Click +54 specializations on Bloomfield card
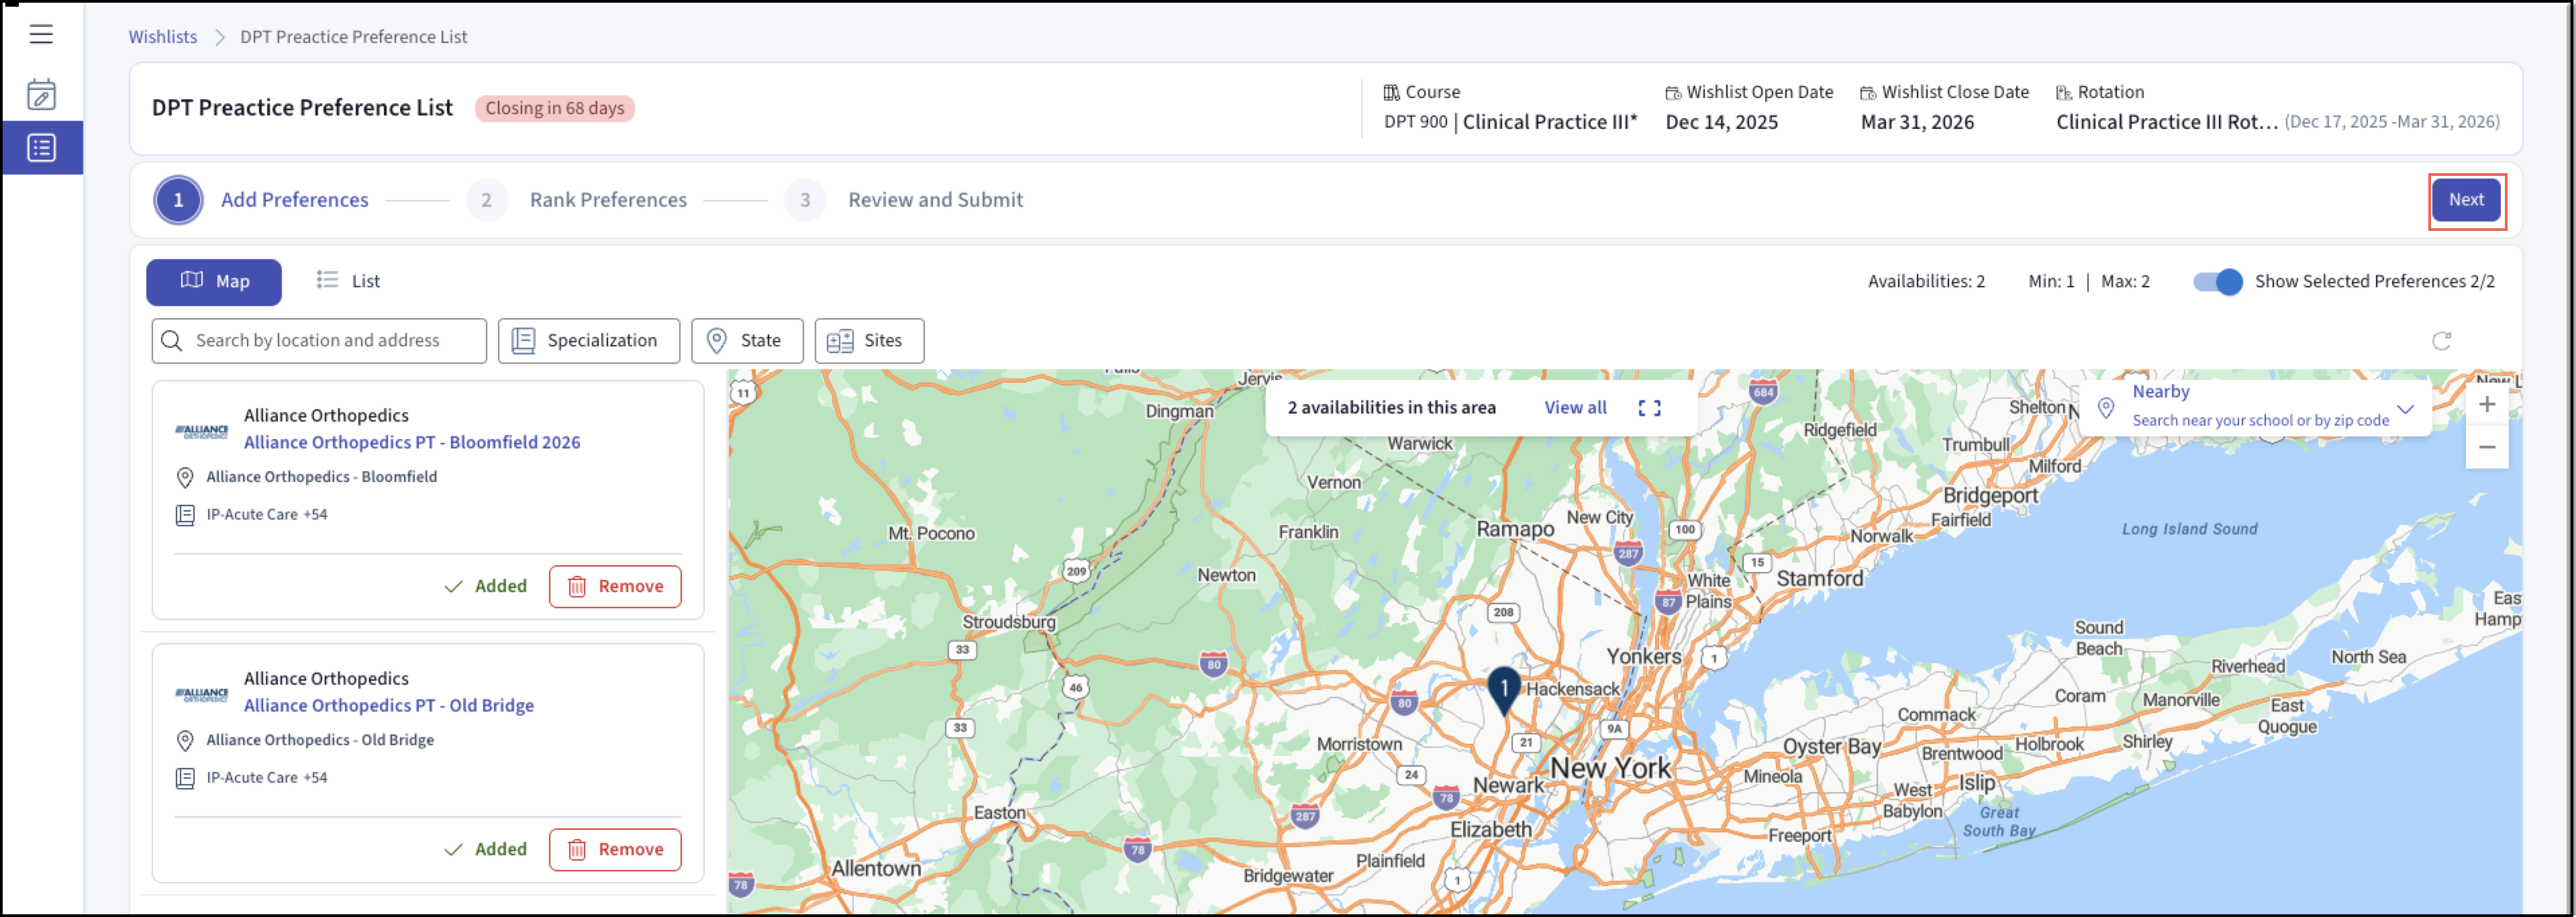 pos(315,515)
